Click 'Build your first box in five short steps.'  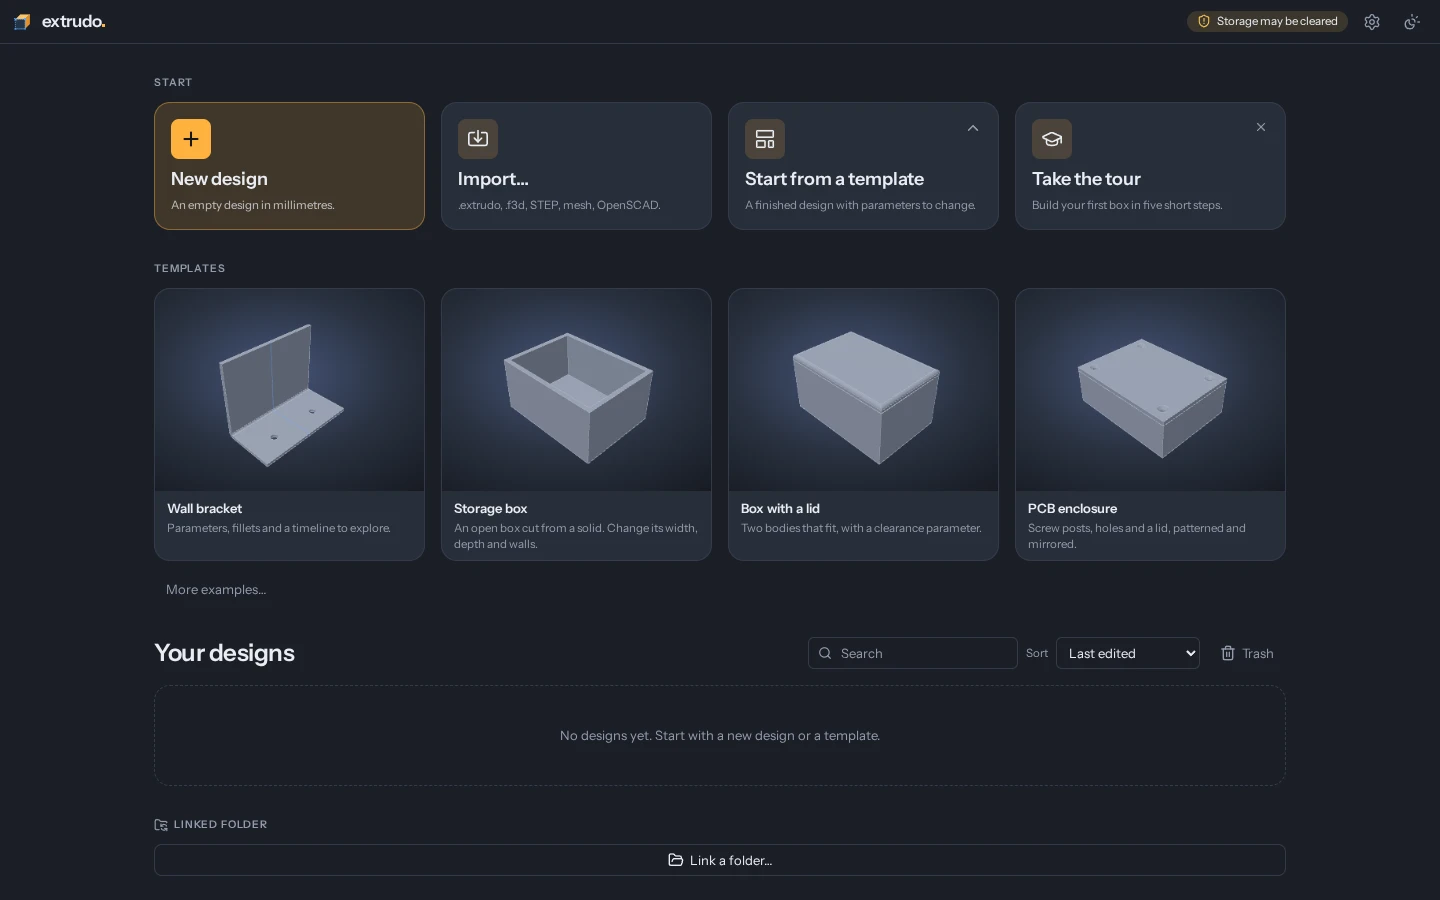coord(1127,205)
